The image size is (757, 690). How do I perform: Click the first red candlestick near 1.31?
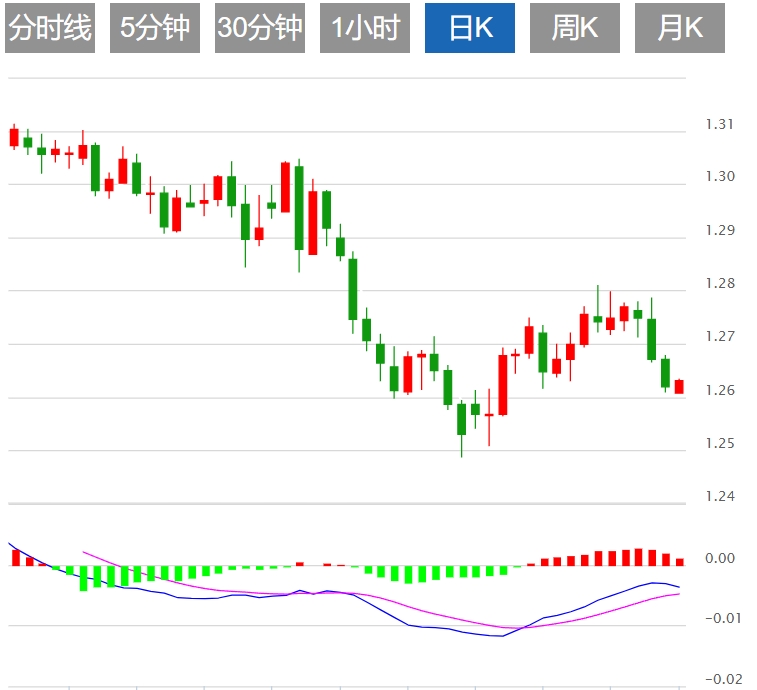tap(14, 137)
